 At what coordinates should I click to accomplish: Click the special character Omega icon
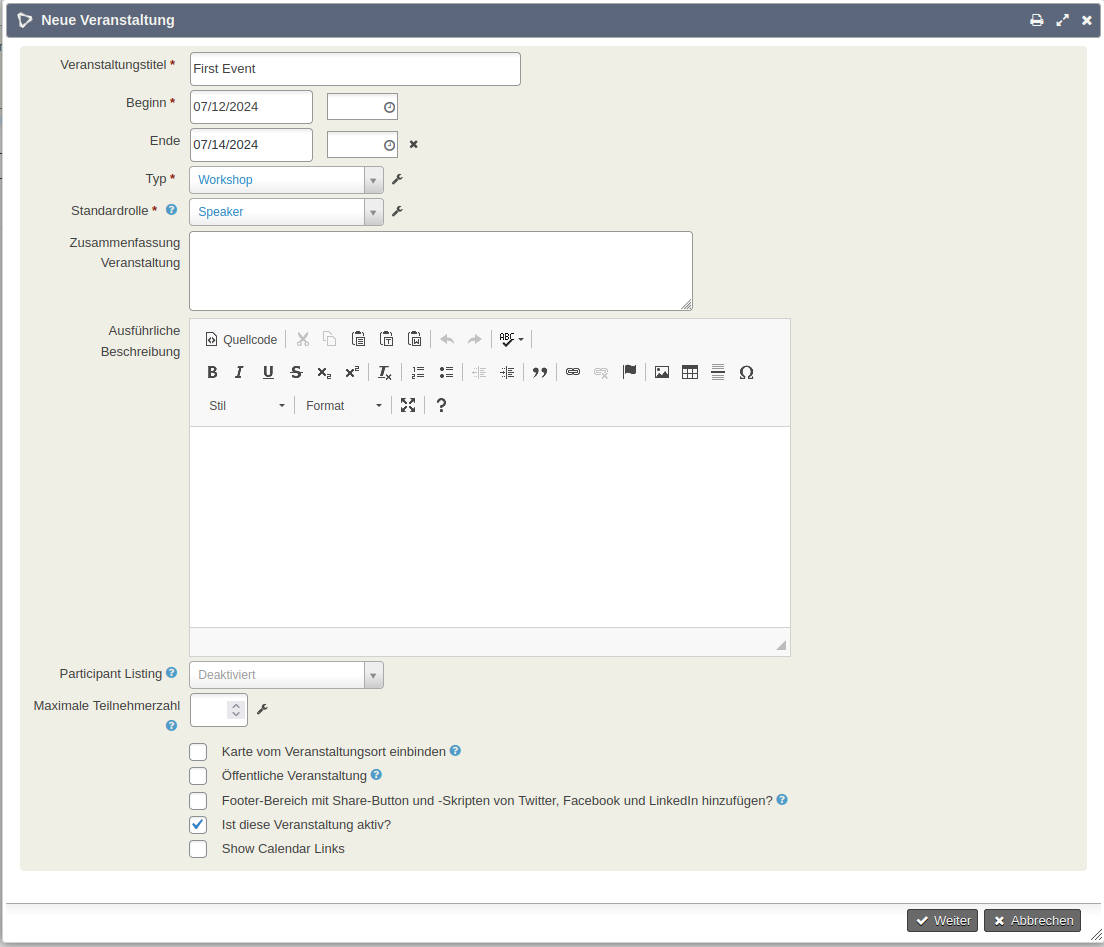tap(746, 372)
